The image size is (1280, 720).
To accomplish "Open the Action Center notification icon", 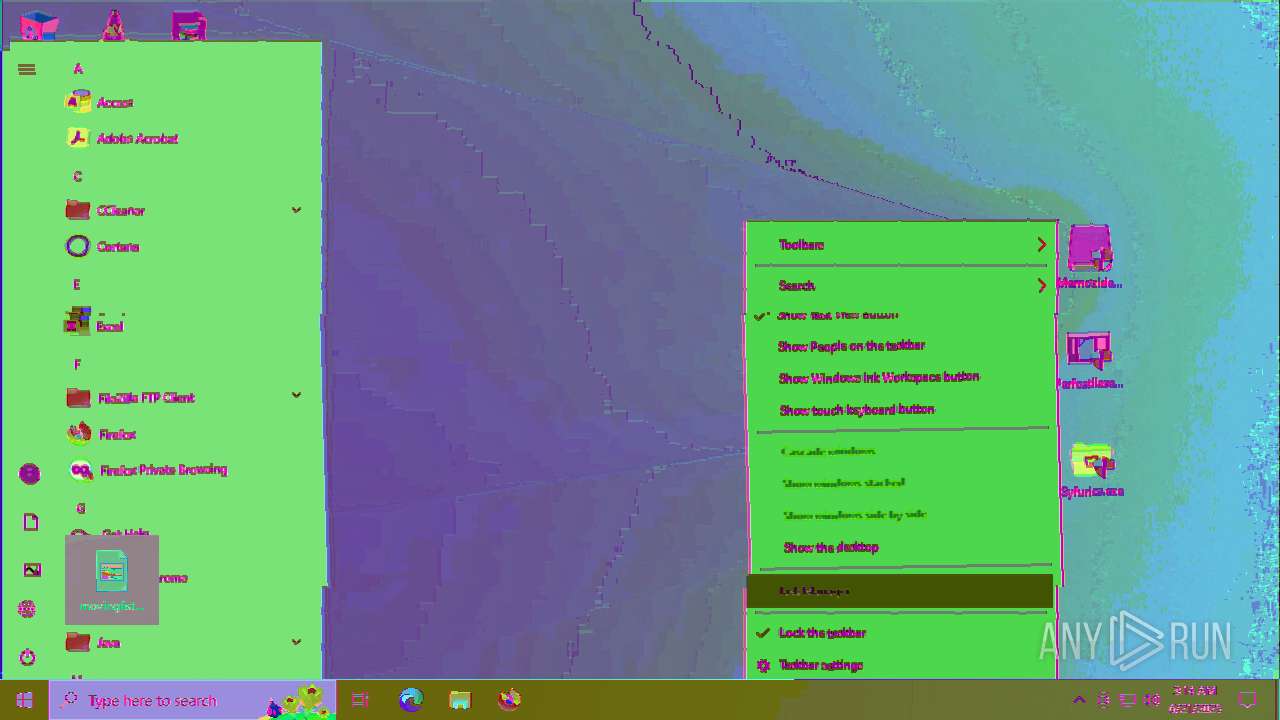I will tap(1247, 700).
